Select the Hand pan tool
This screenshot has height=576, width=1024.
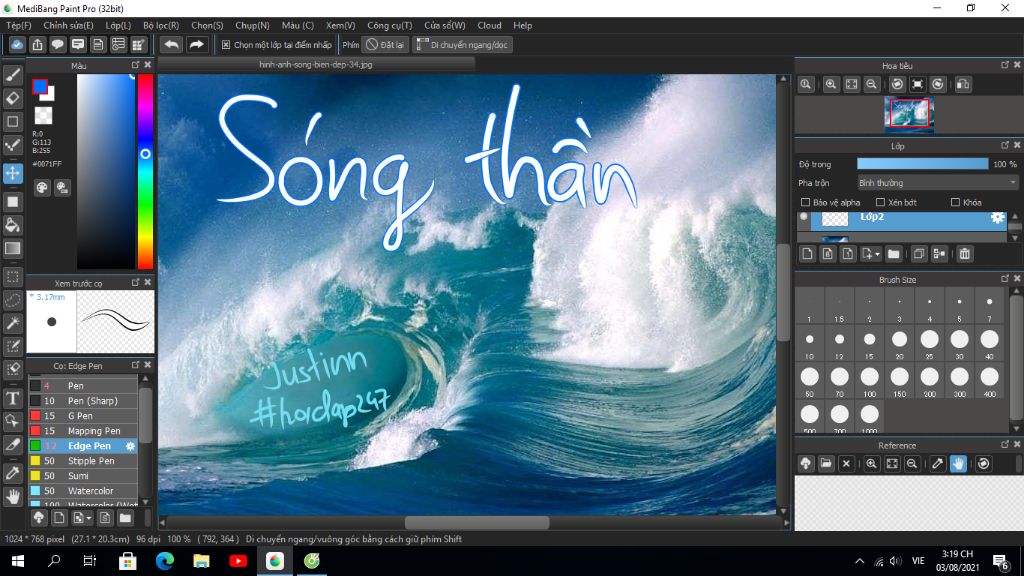(12, 497)
